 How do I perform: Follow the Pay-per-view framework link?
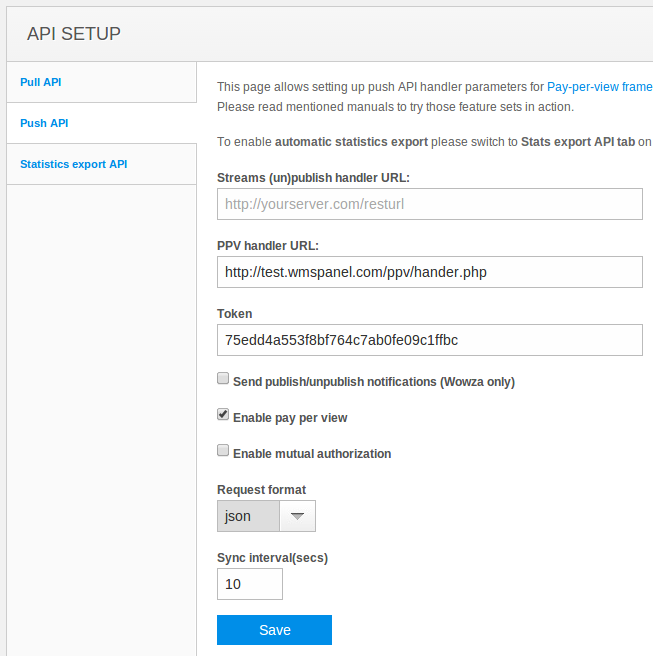[599, 87]
